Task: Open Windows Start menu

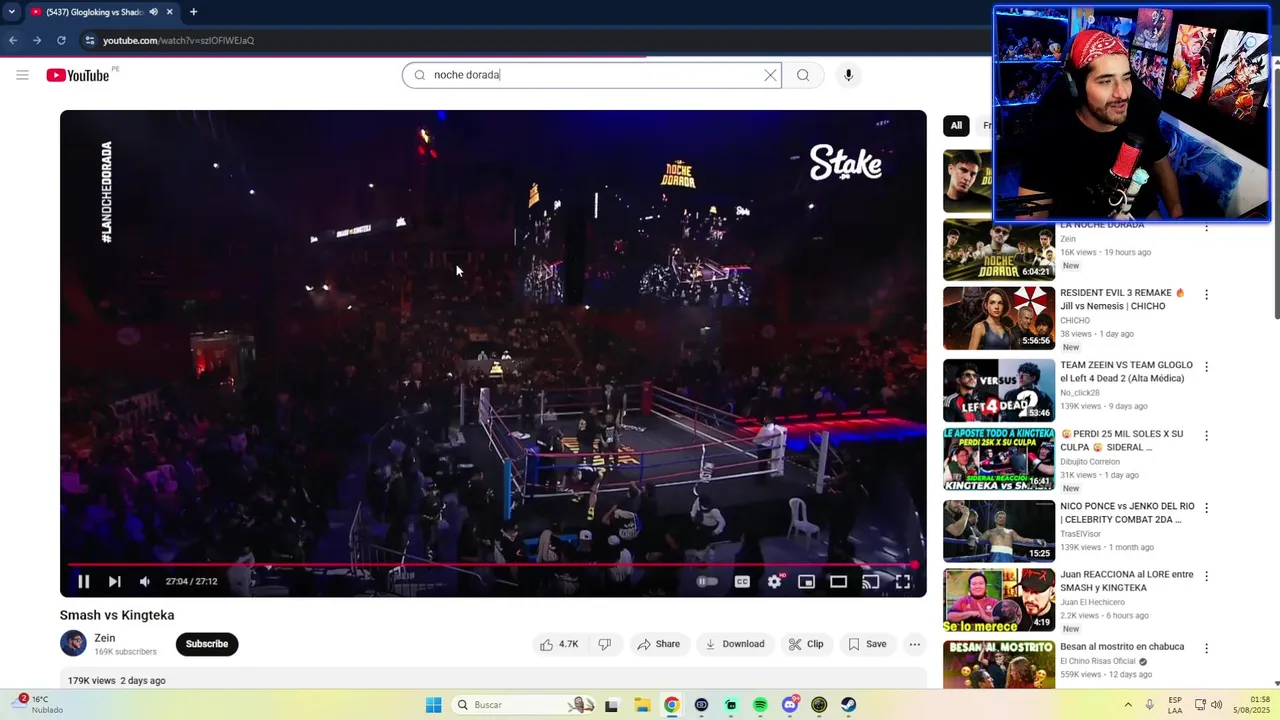Action: (433, 705)
